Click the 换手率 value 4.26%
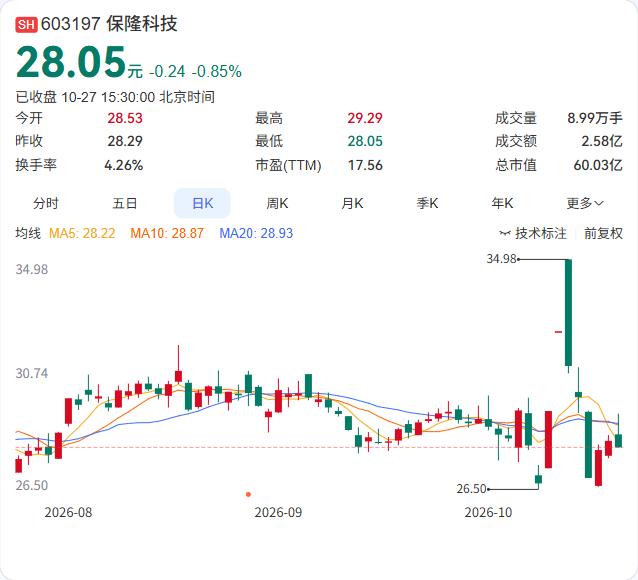The height and width of the screenshot is (580, 638). coord(123,165)
